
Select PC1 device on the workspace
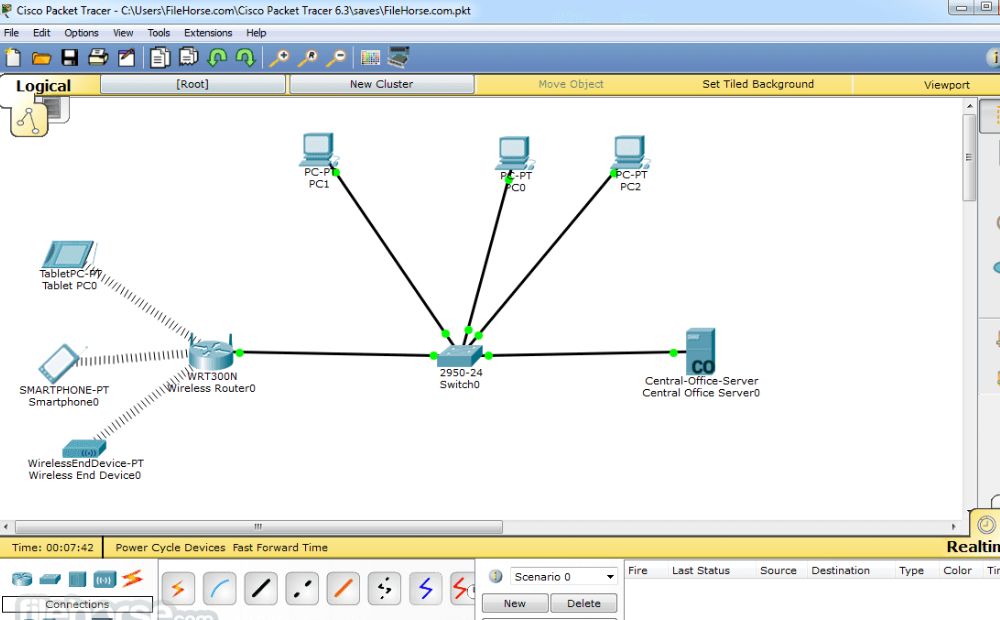click(x=318, y=151)
